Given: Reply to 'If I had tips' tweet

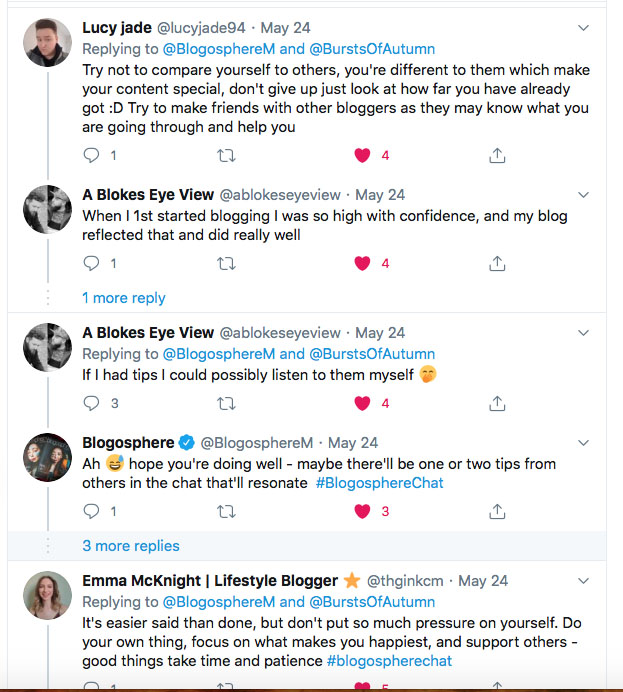Looking at the screenshot, I should click(92, 403).
